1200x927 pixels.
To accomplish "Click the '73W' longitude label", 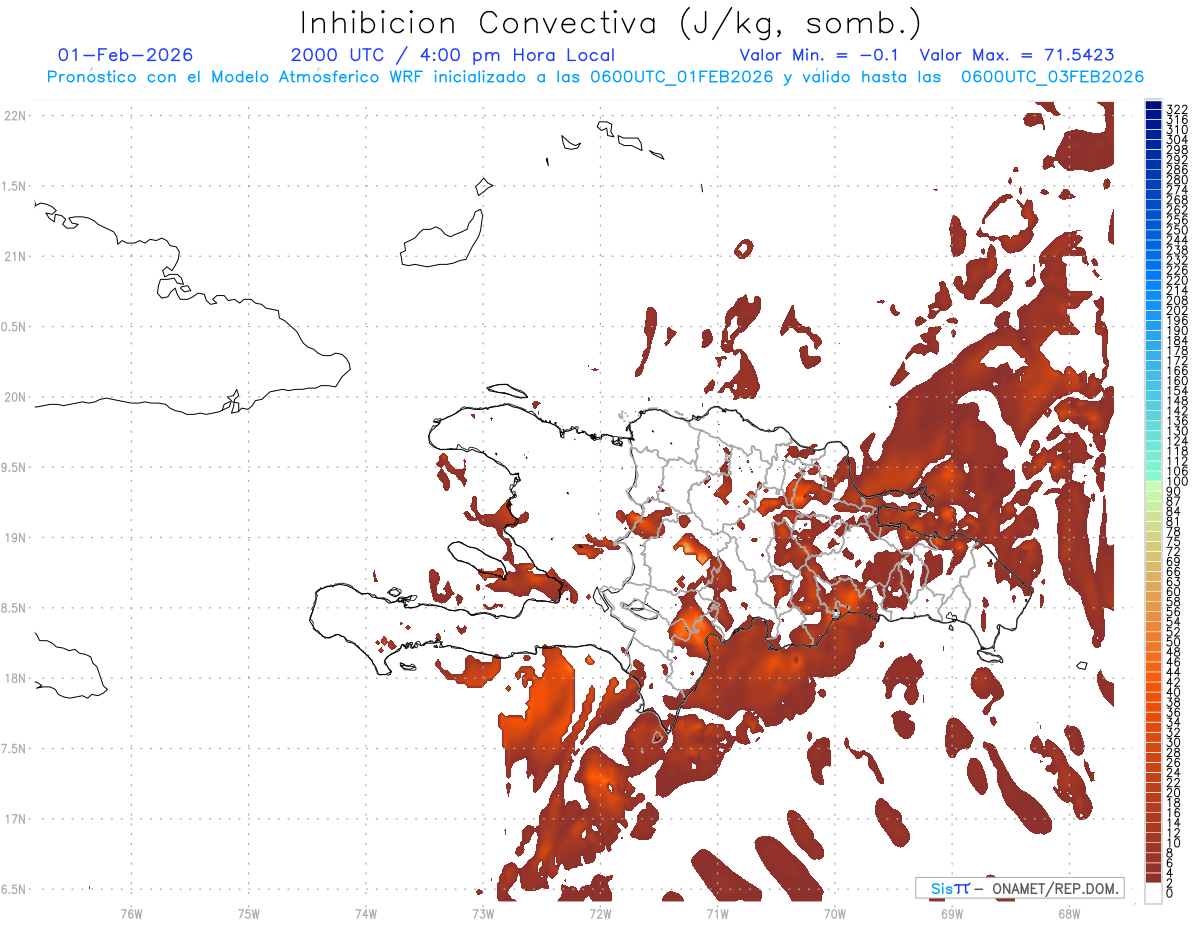I will click(483, 913).
